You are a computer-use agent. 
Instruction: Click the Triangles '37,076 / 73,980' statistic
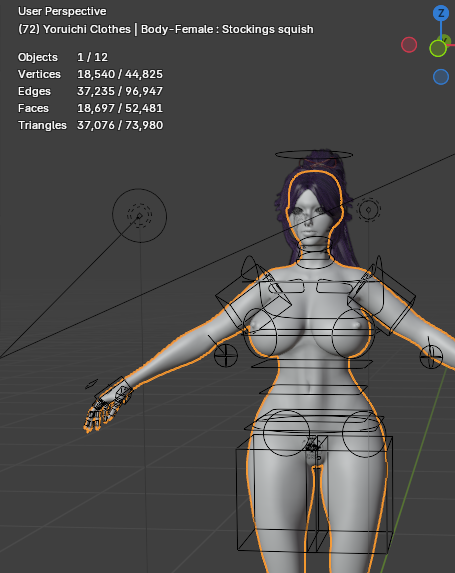120,125
